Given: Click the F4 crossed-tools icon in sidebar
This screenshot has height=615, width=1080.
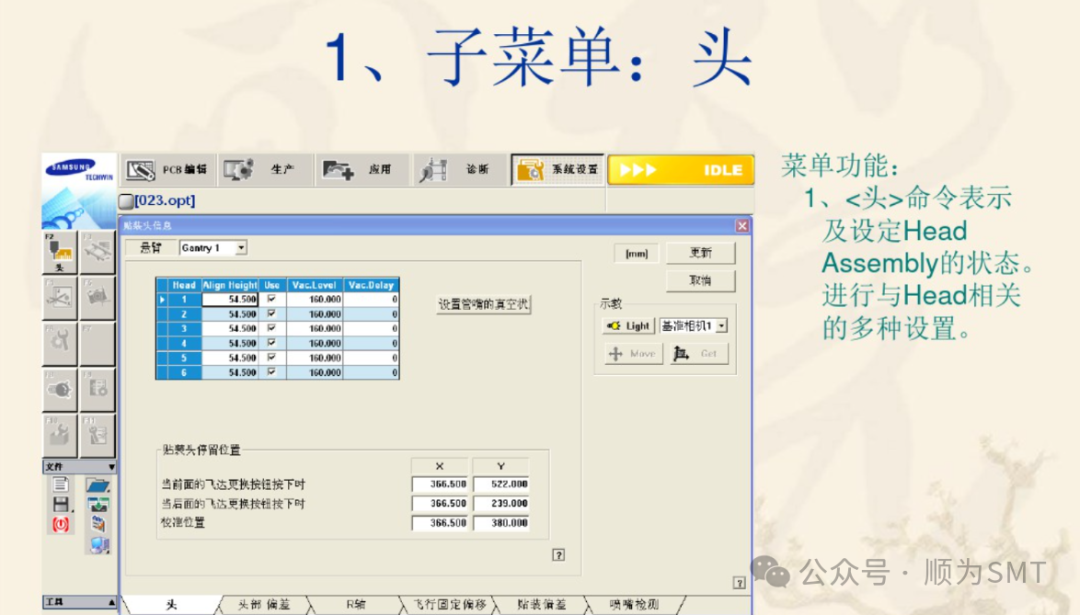Looking at the screenshot, I should tap(60, 298).
